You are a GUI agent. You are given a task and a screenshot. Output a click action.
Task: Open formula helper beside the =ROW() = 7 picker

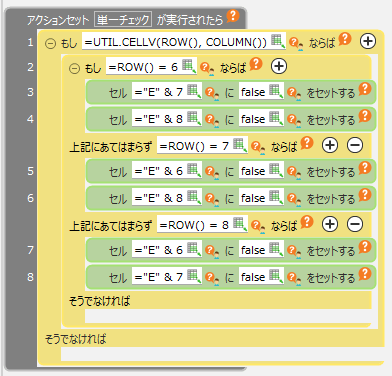(x=258, y=147)
